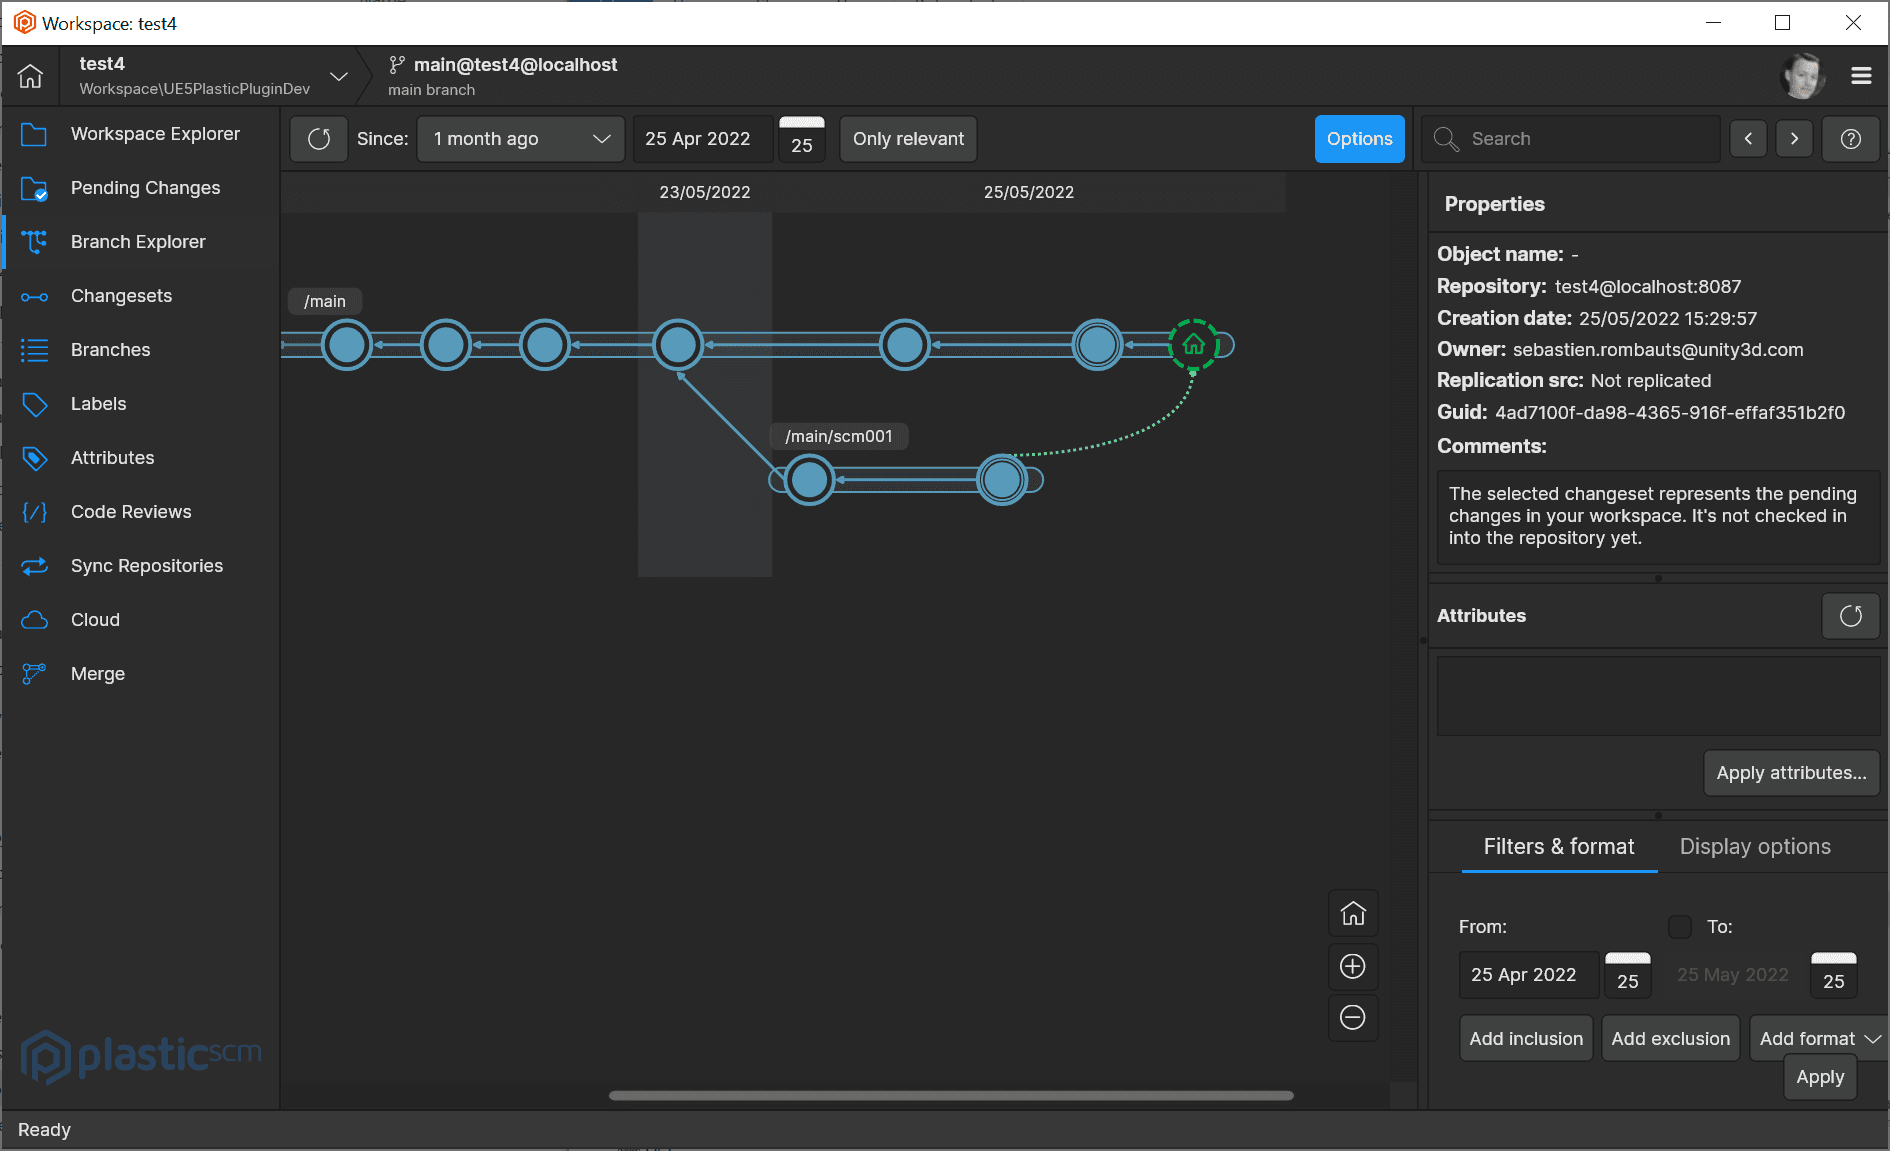Toggle the Options panel
The height and width of the screenshot is (1151, 1890).
(x=1359, y=138)
